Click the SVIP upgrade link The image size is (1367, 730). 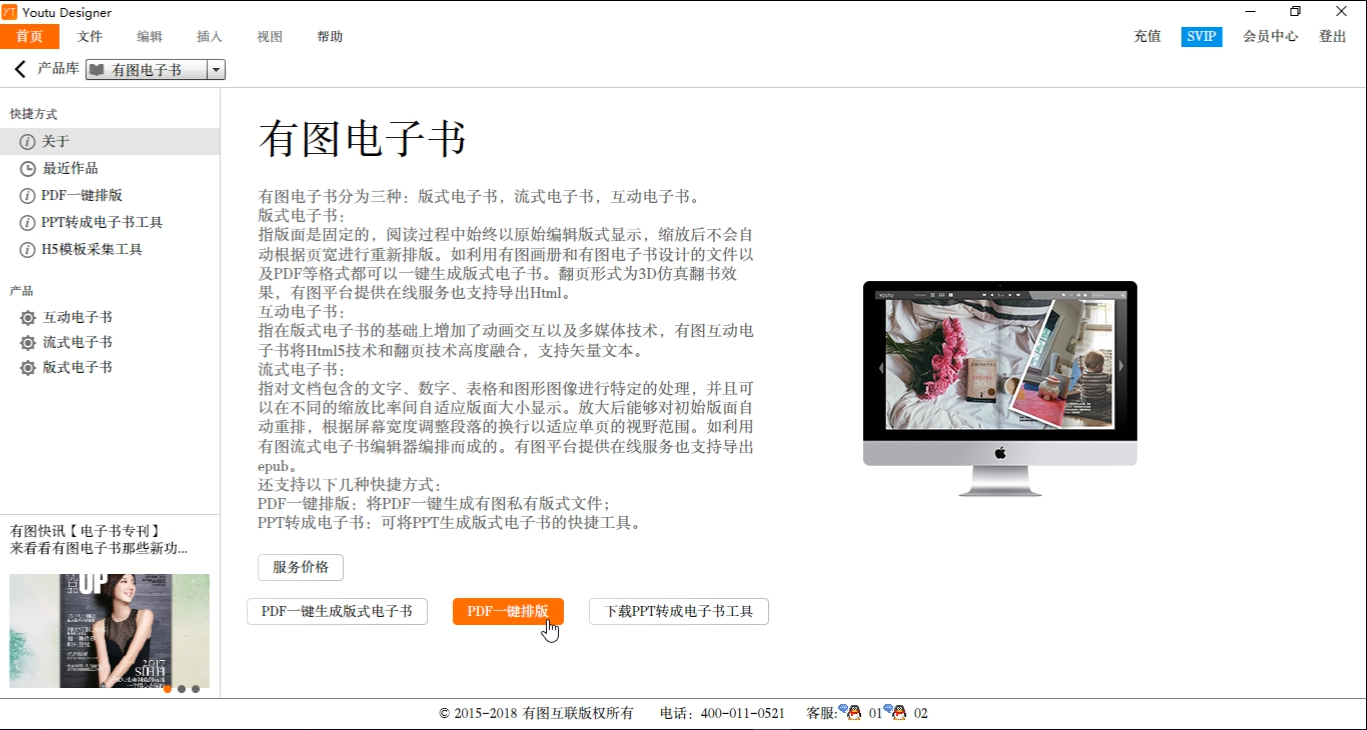point(1200,36)
